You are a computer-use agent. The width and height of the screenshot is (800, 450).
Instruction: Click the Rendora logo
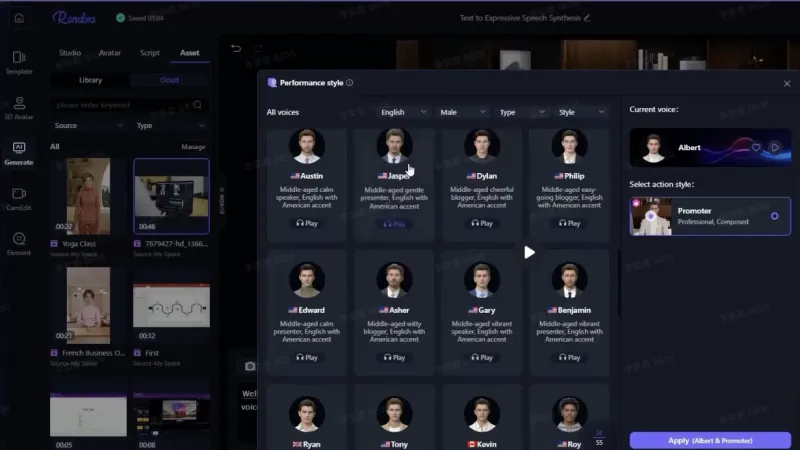[x=74, y=18]
